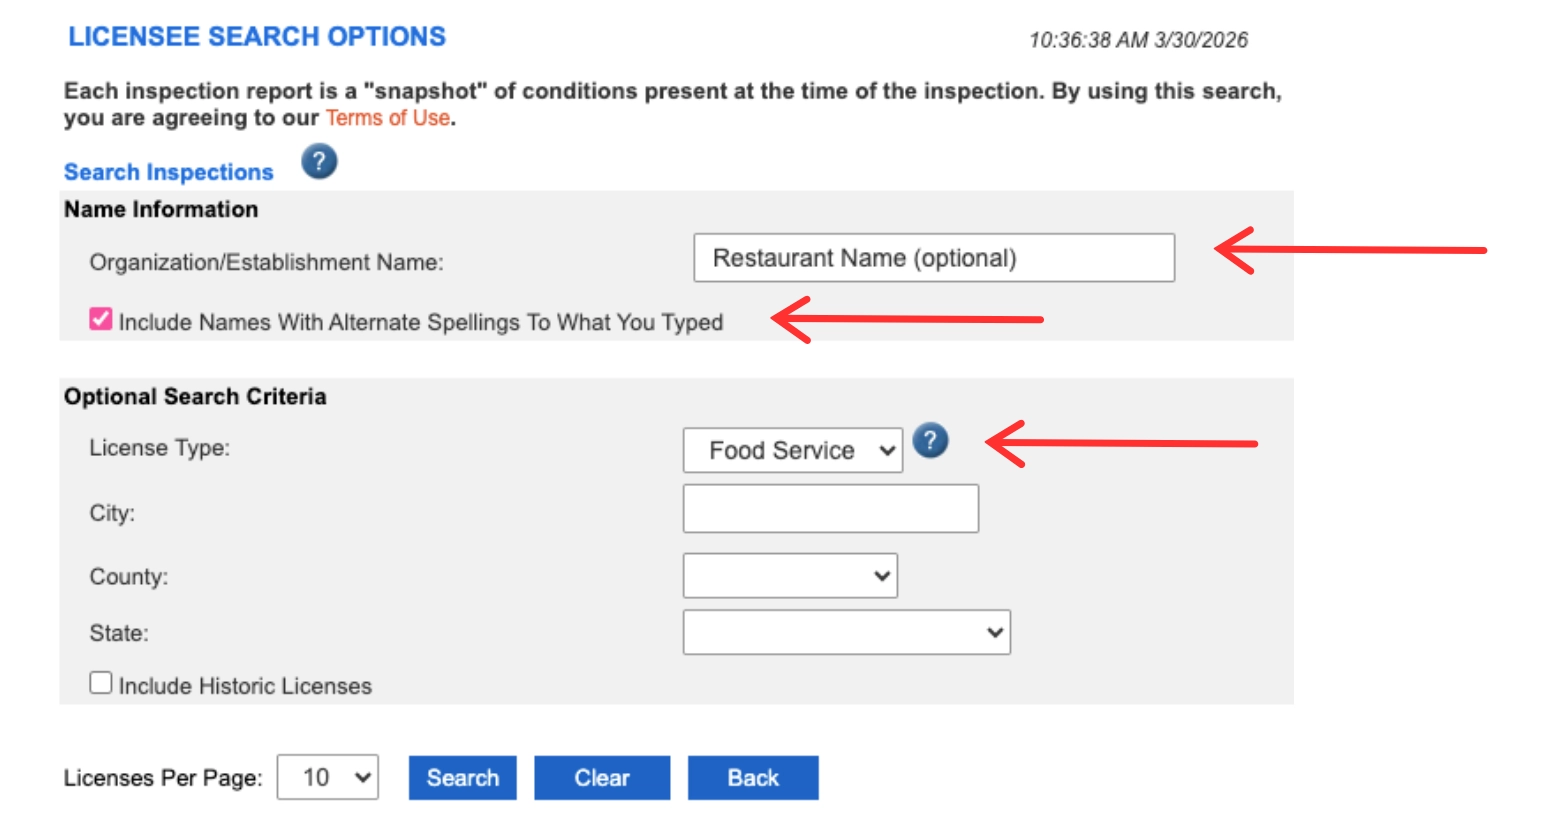Screen dimensions: 1545x829
Task: Click the Search button
Action: tap(462, 777)
